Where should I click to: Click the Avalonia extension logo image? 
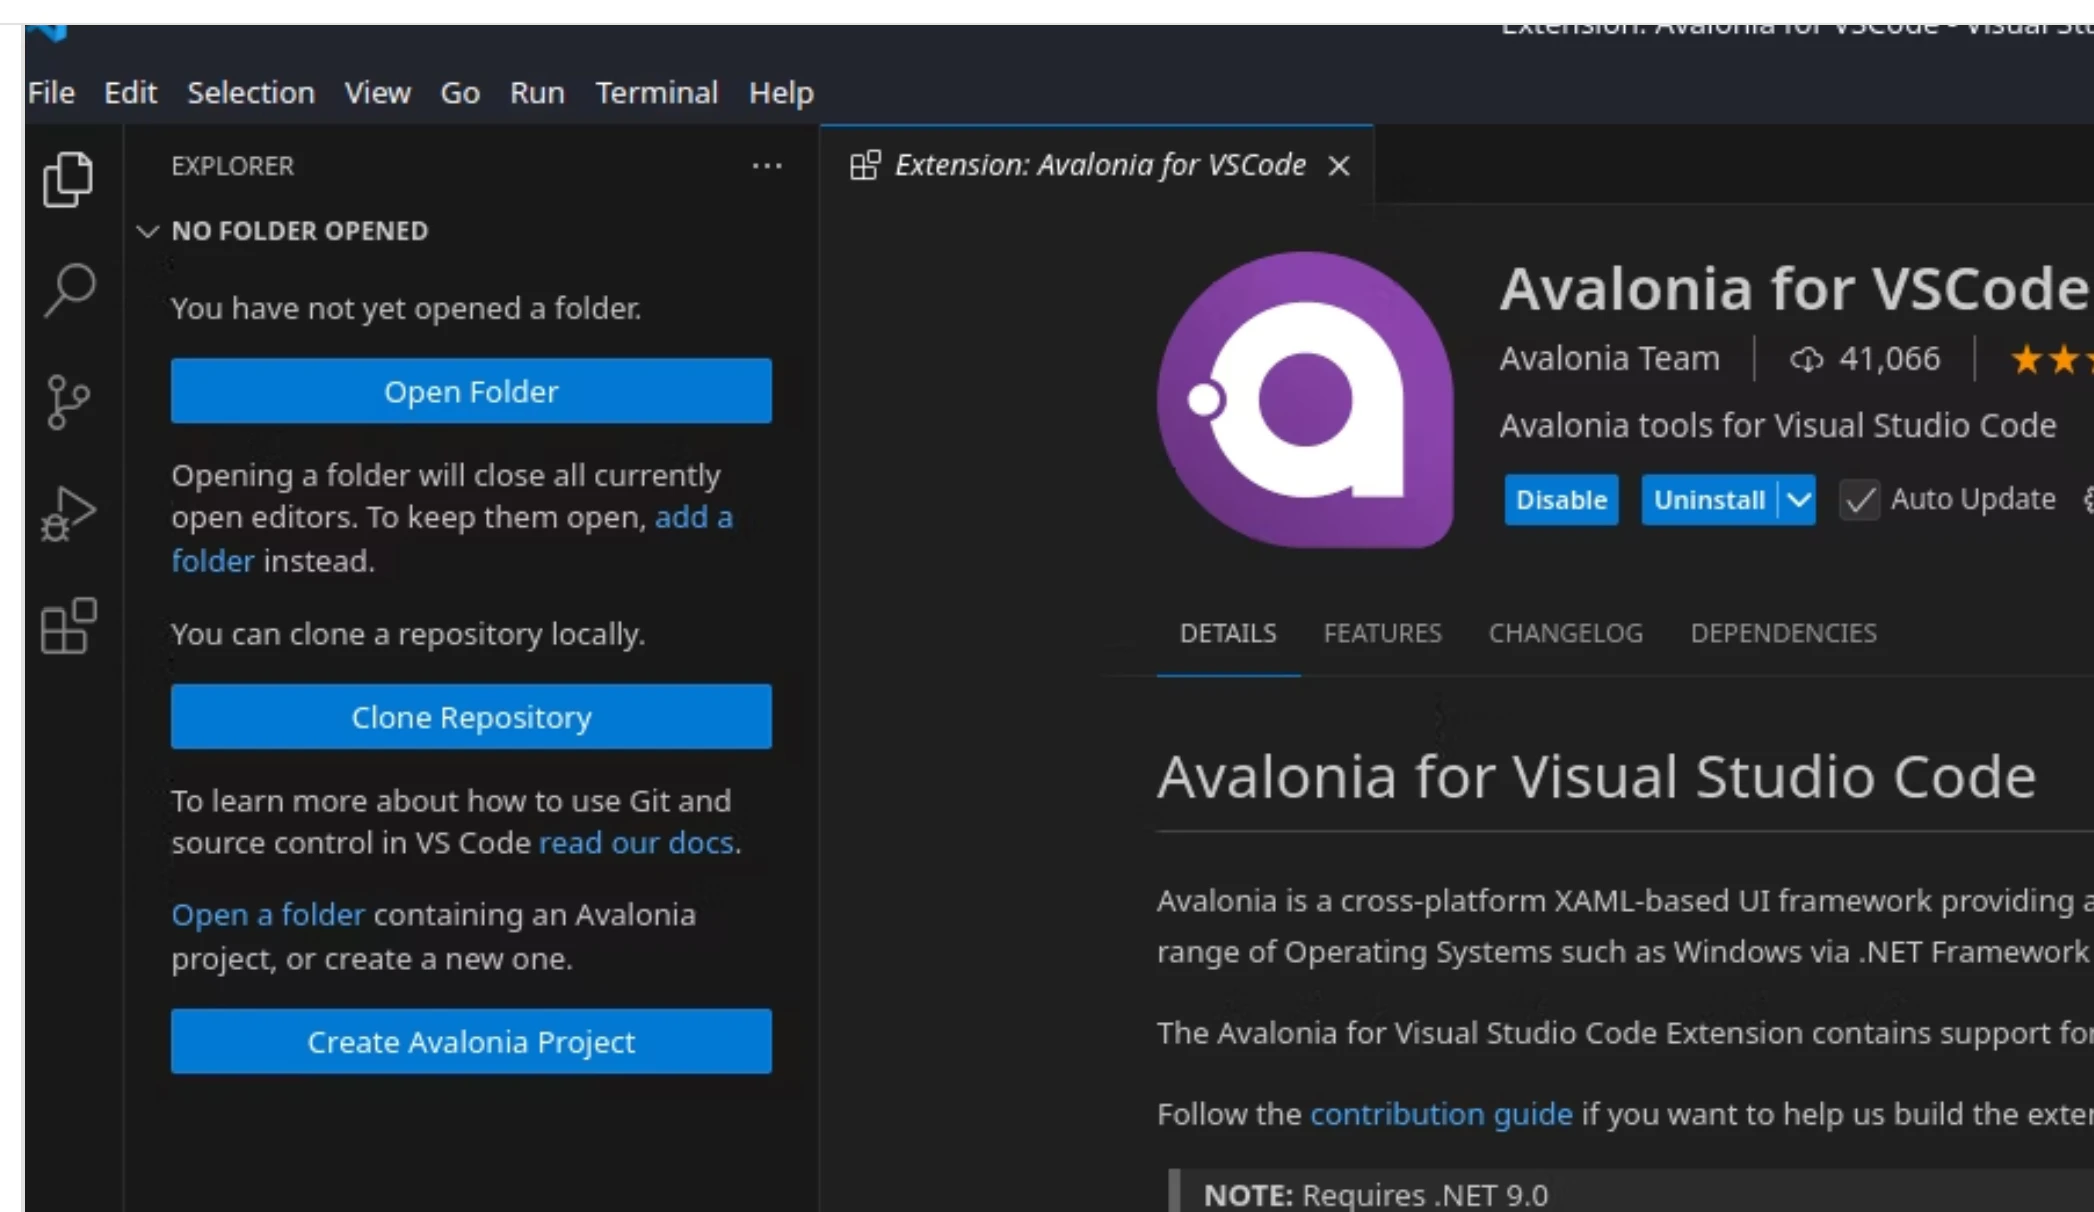(x=1305, y=400)
